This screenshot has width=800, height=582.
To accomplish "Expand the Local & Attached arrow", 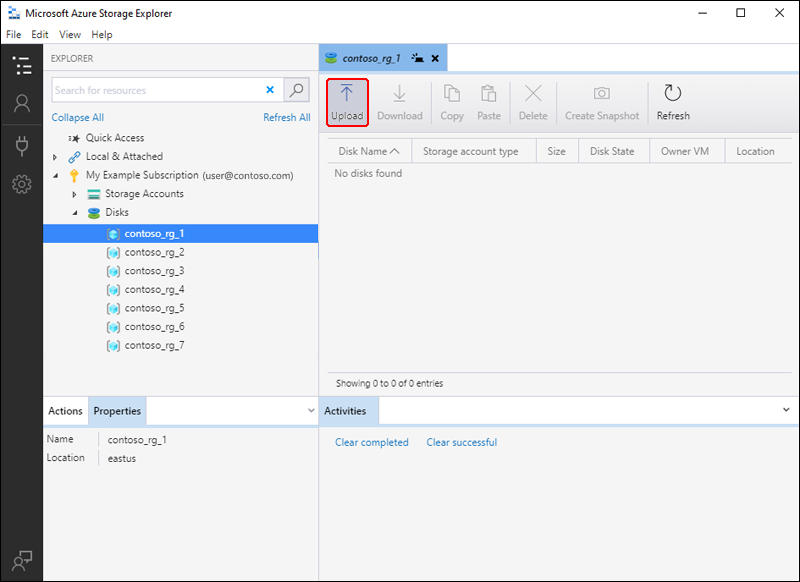I will point(55,157).
